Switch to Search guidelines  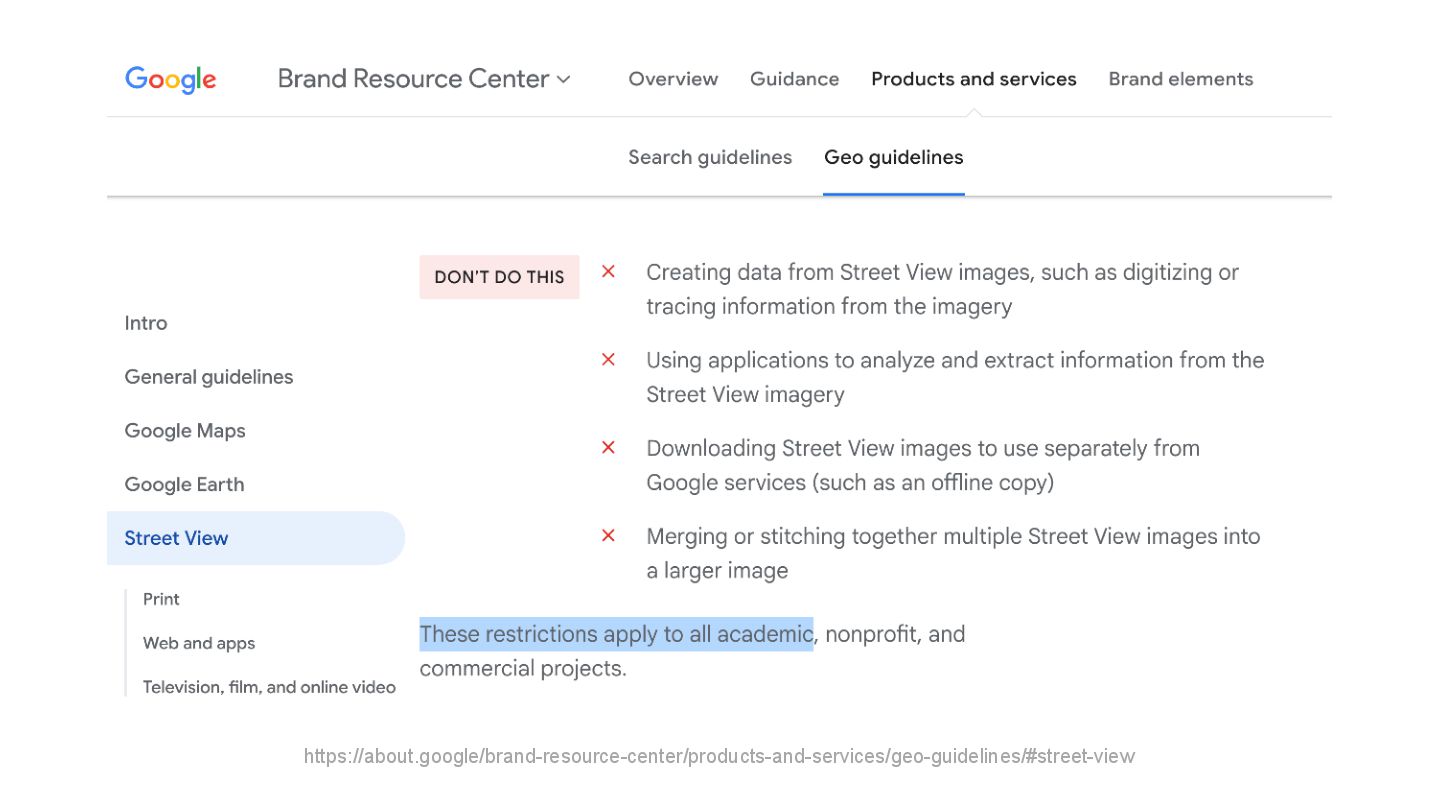[x=710, y=157]
